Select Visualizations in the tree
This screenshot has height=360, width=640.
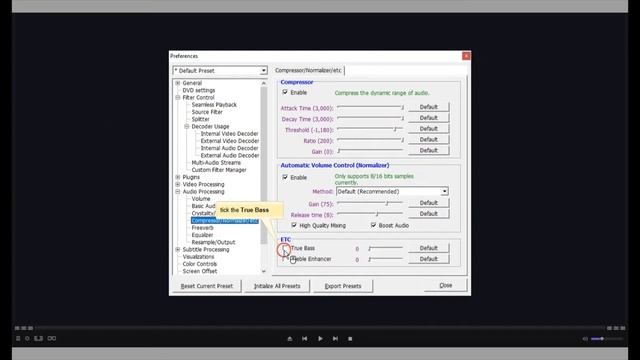pyautogui.click(x=198, y=257)
